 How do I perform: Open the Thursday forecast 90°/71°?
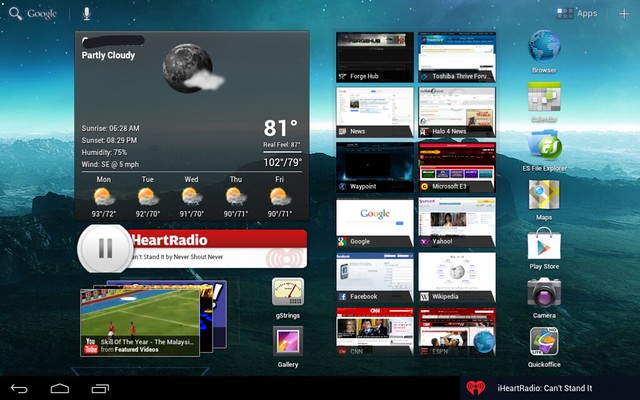pyautogui.click(x=236, y=196)
